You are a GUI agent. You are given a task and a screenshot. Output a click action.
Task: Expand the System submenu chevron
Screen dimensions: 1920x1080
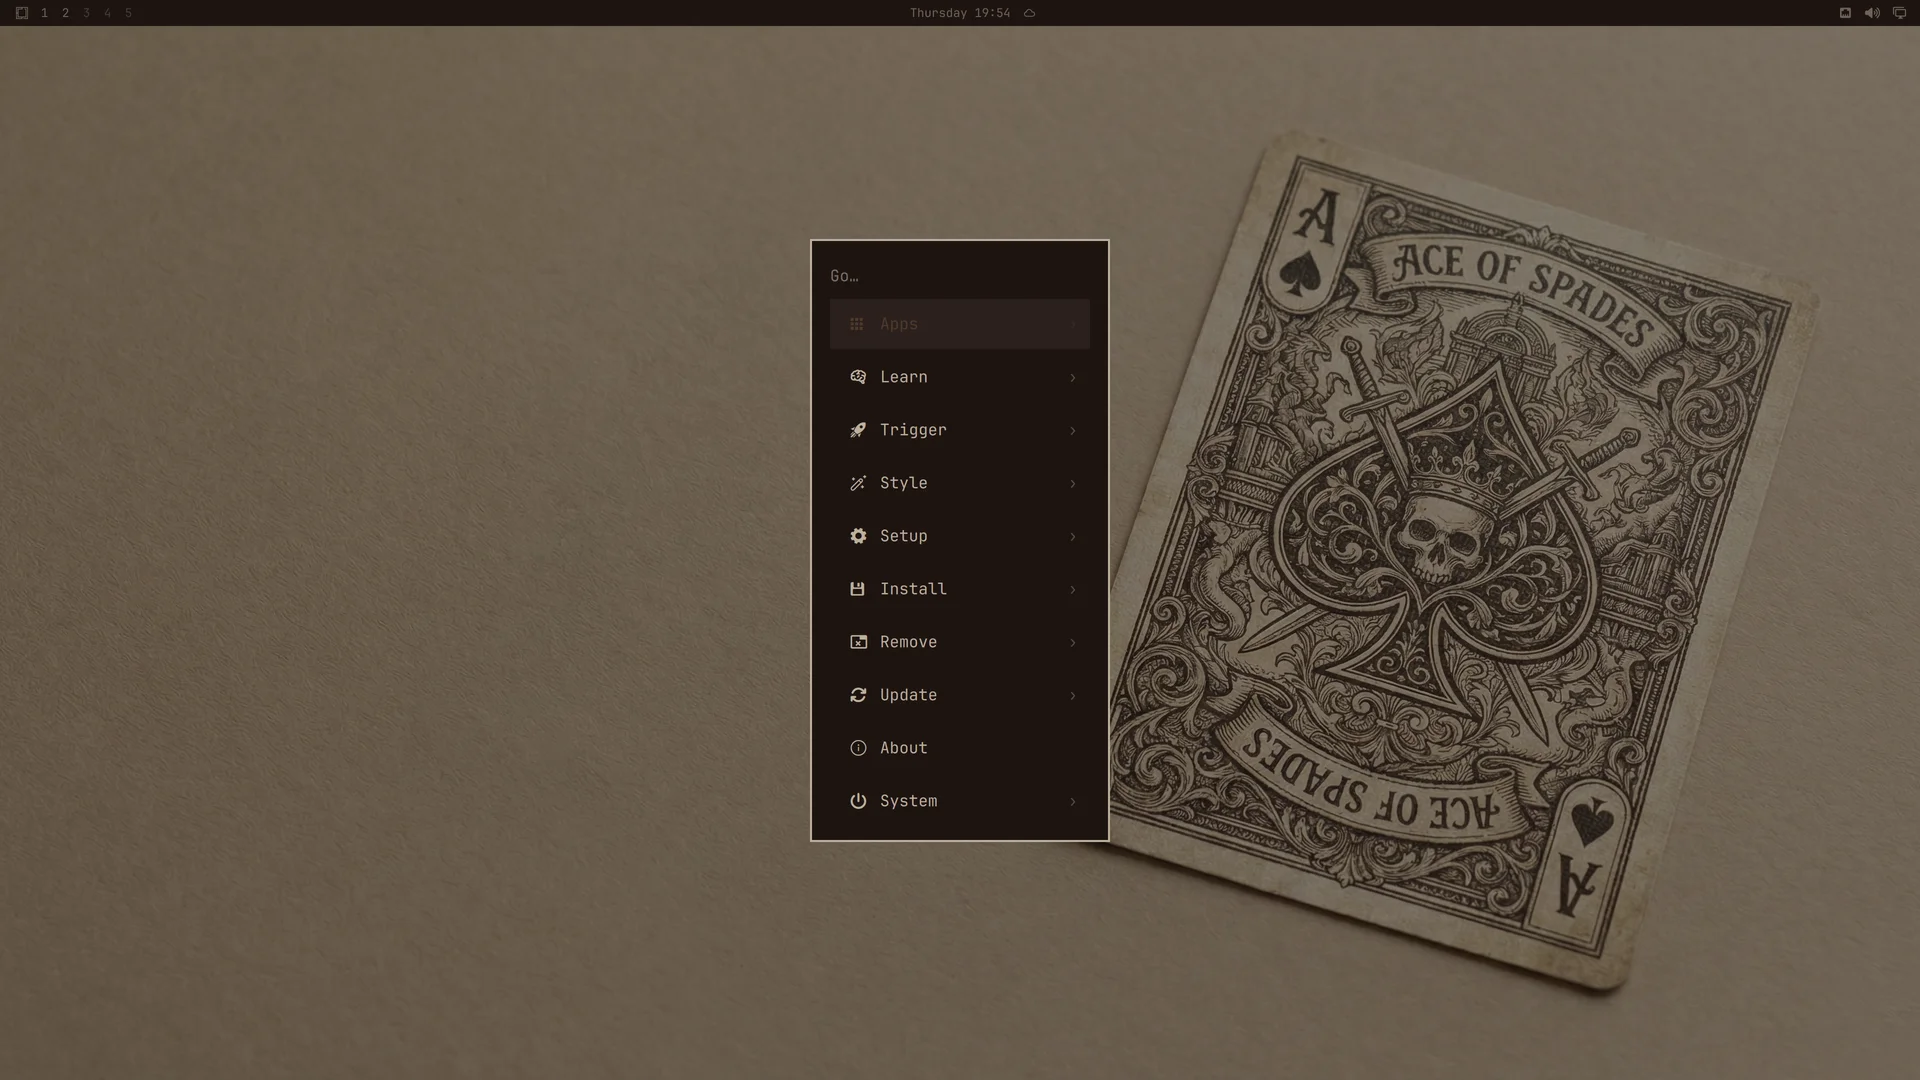click(x=1073, y=802)
